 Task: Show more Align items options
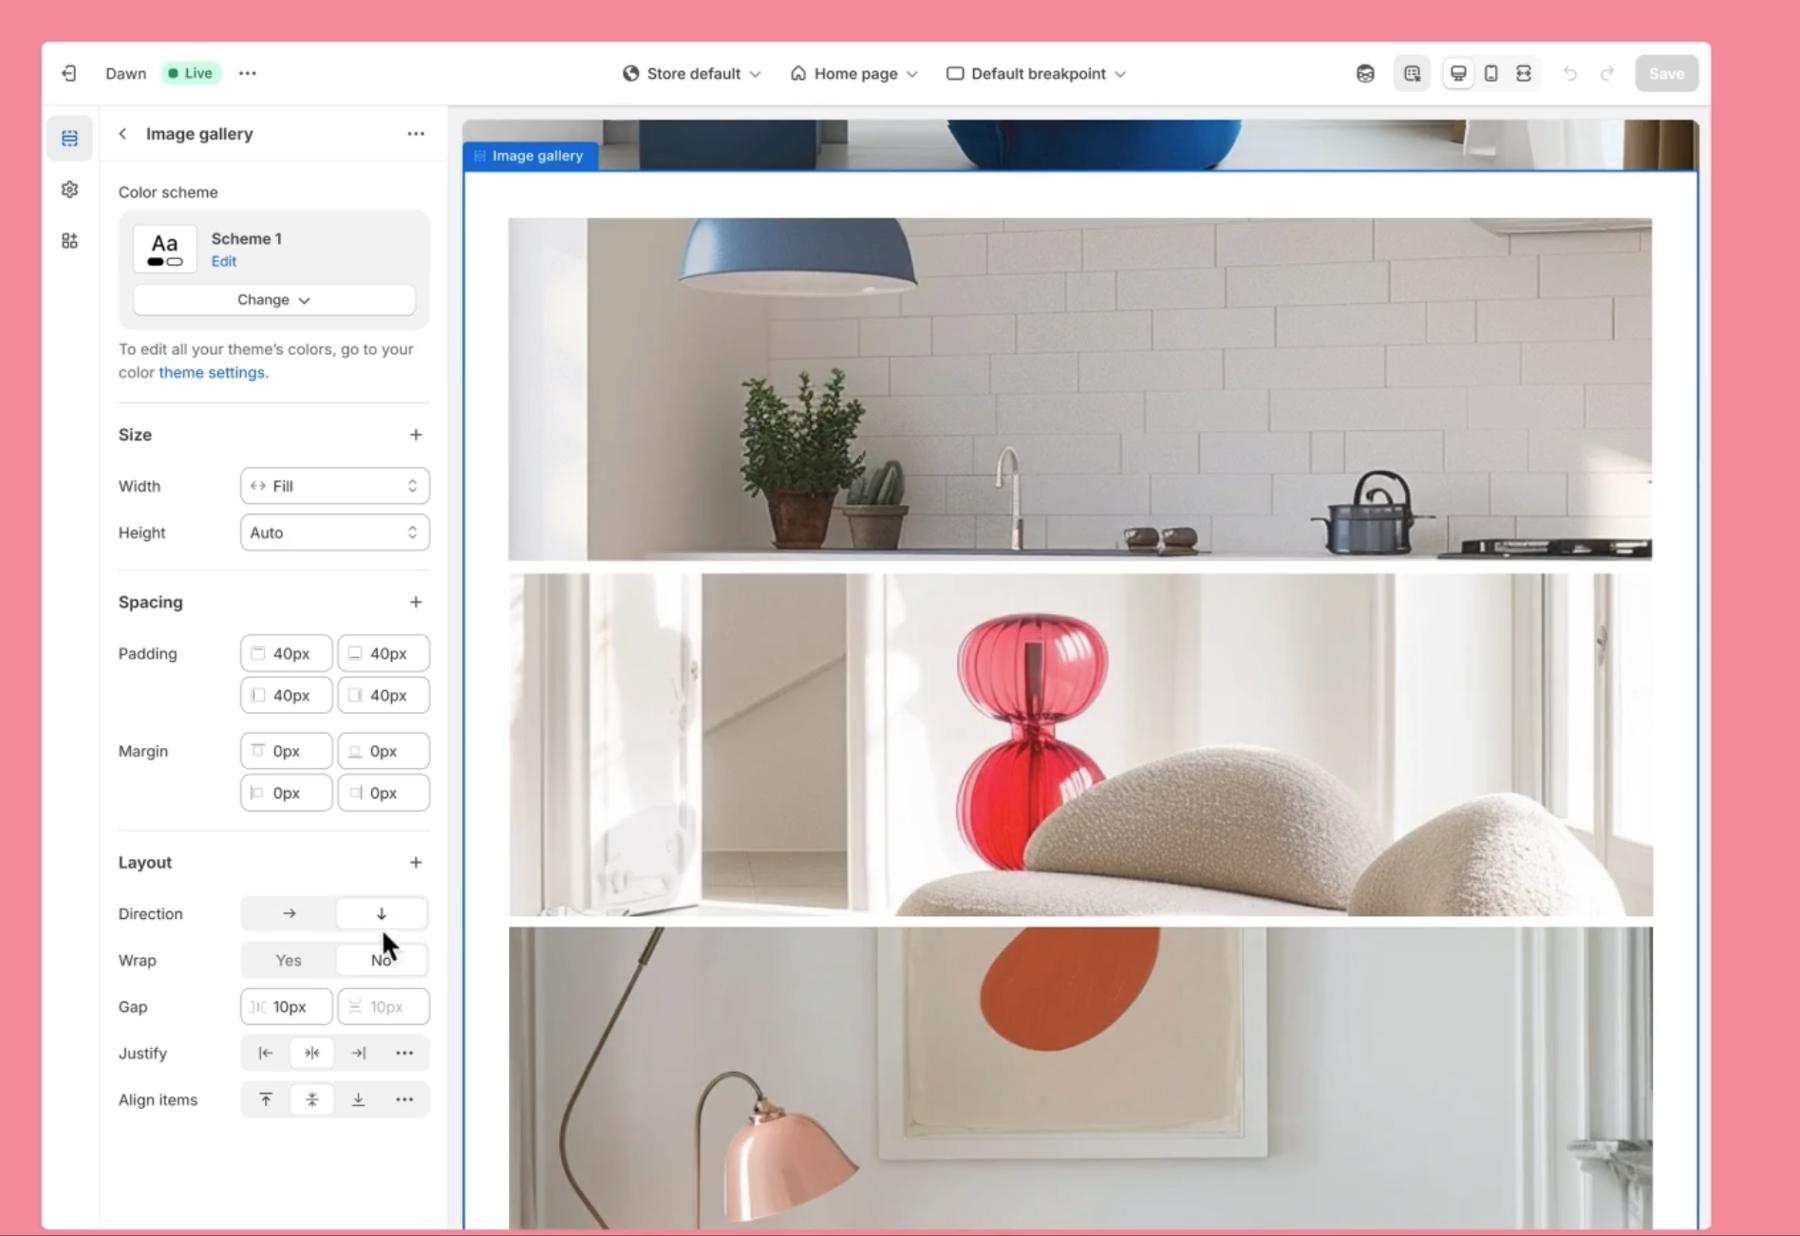pyautogui.click(x=404, y=1099)
